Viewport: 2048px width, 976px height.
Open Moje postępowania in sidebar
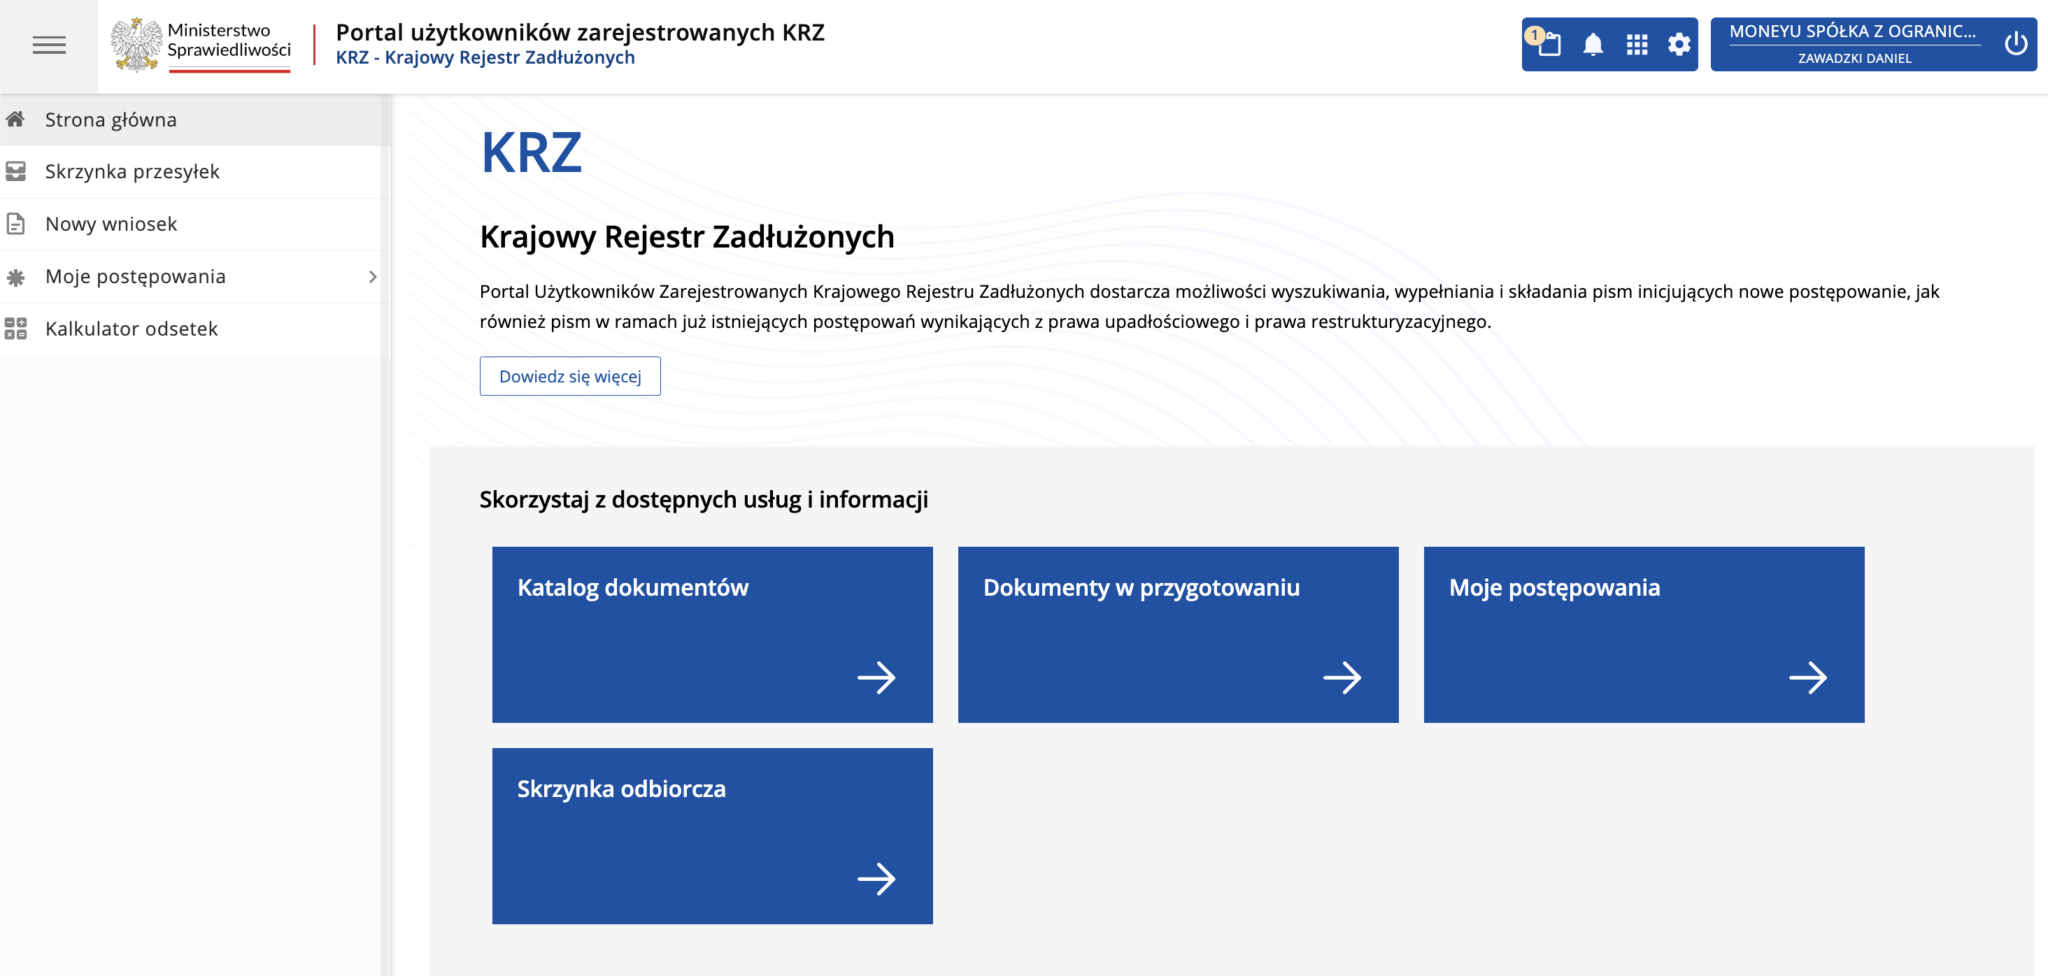point(190,277)
